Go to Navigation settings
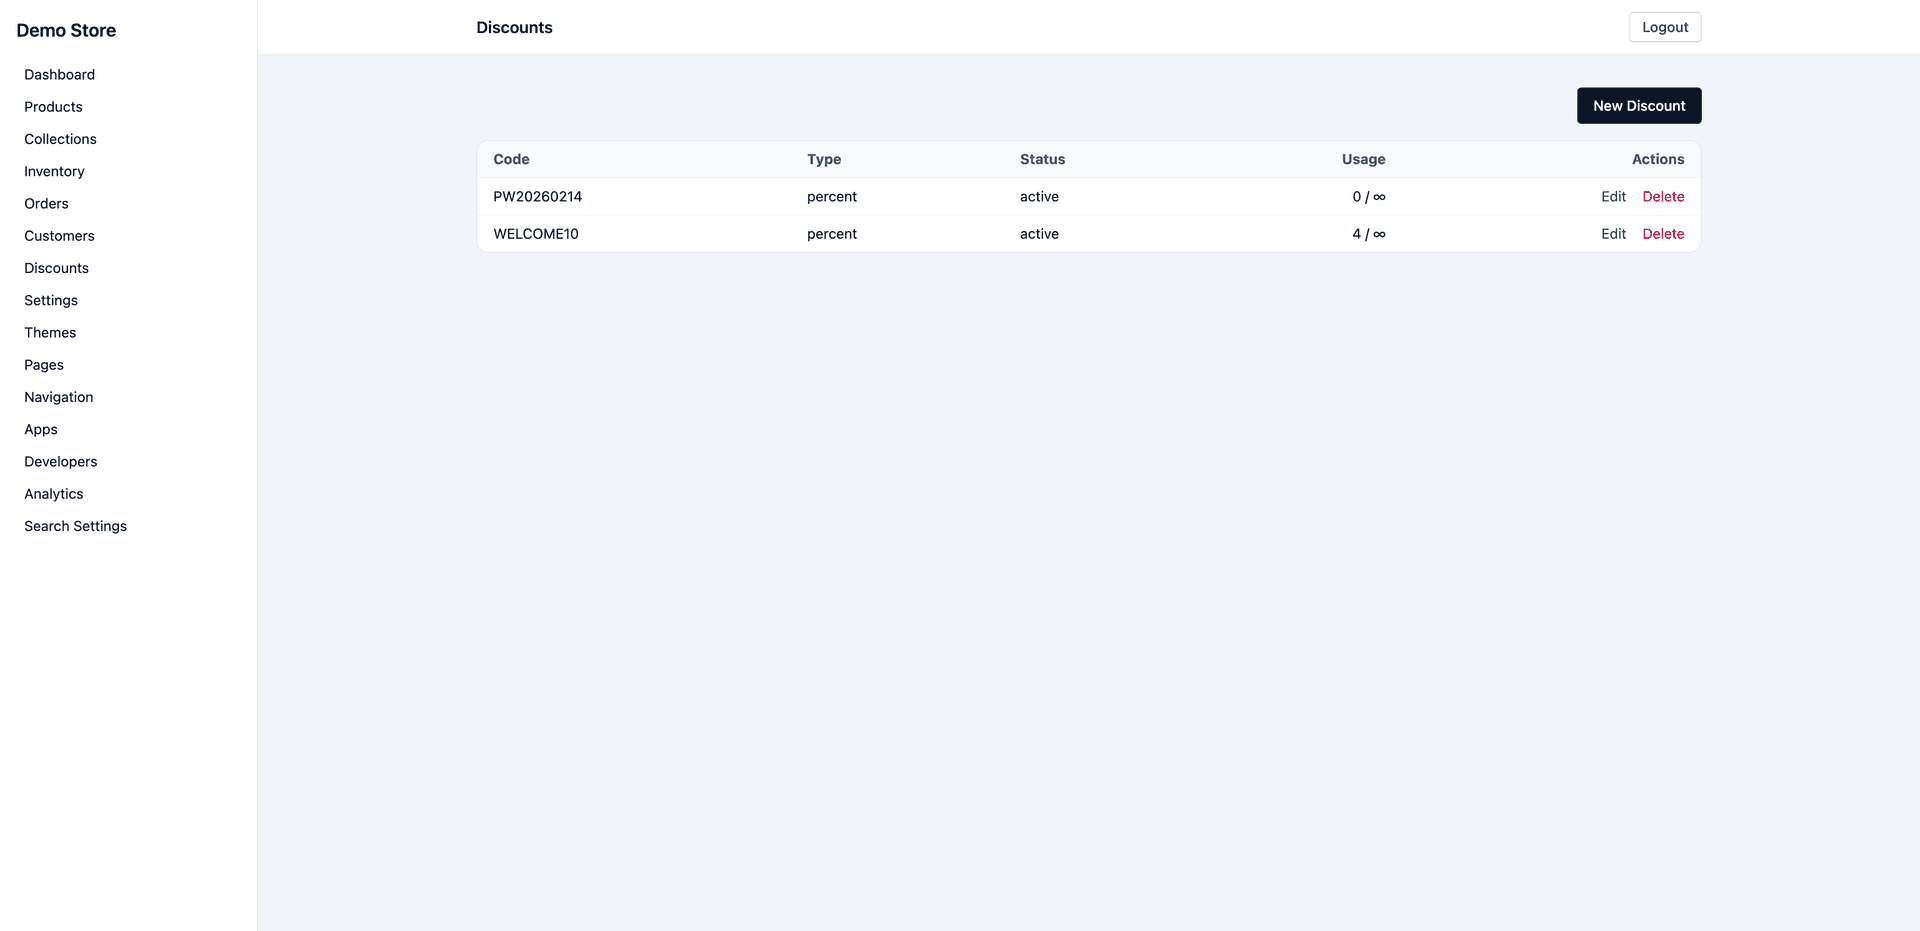The height and width of the screenshot is (931, 1920). pos(58,397)
